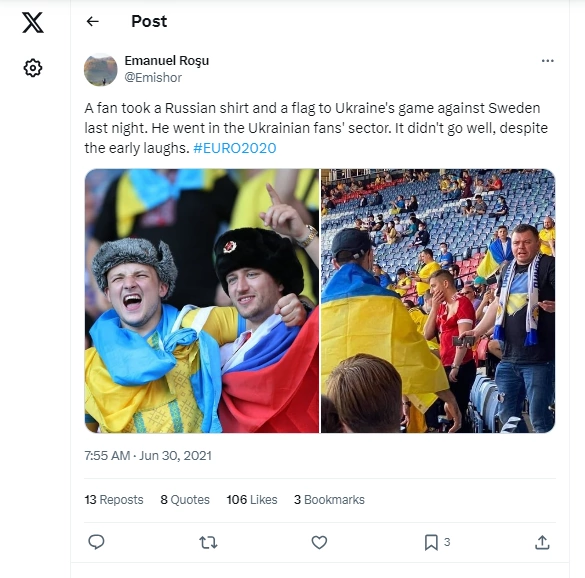Like the post with the heart icon
This screenshot has width=585, height=578.
coord(319,542)
